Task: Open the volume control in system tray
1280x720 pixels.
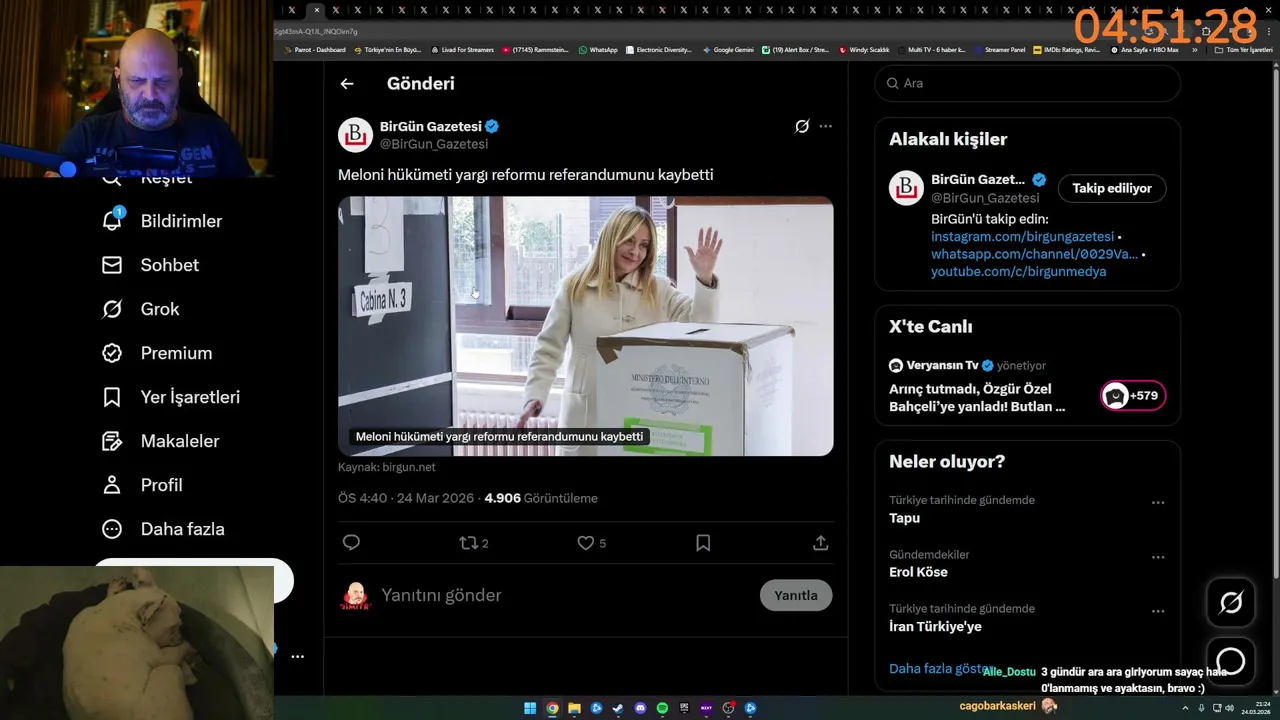Action: click(1229, 708)
